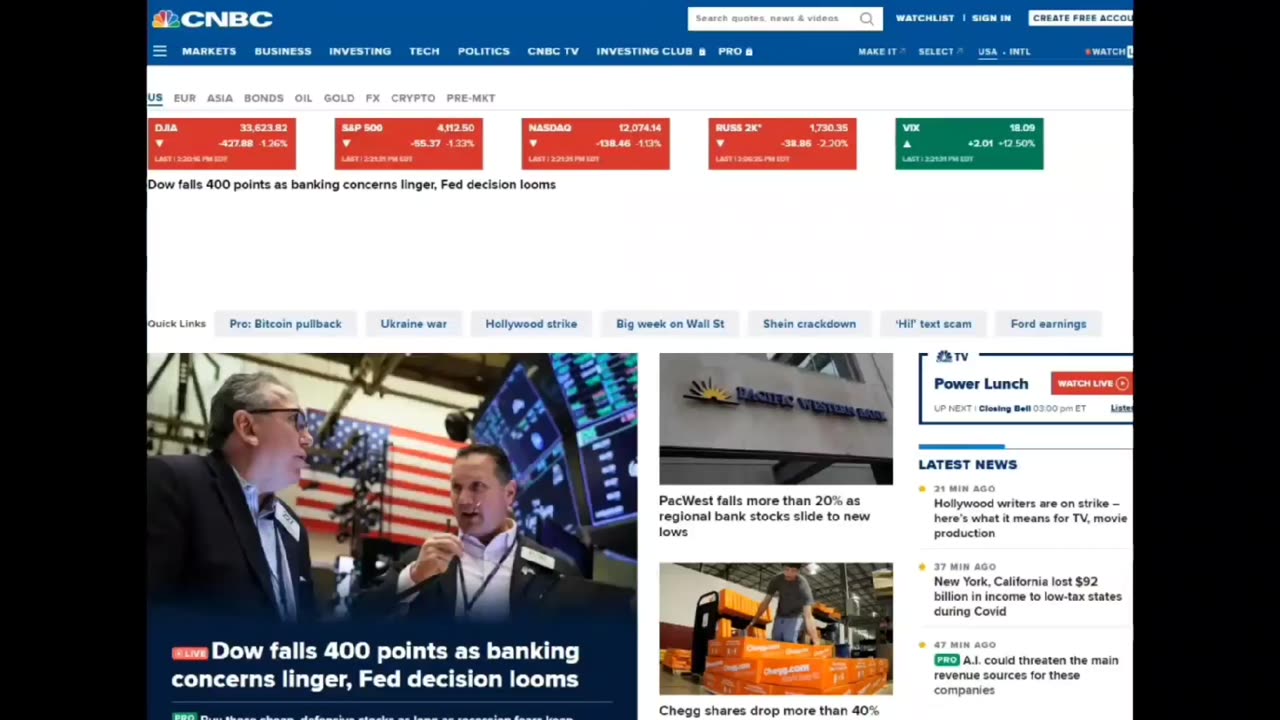
Task: Click Chegg shares drop headline
Action: 769,711
